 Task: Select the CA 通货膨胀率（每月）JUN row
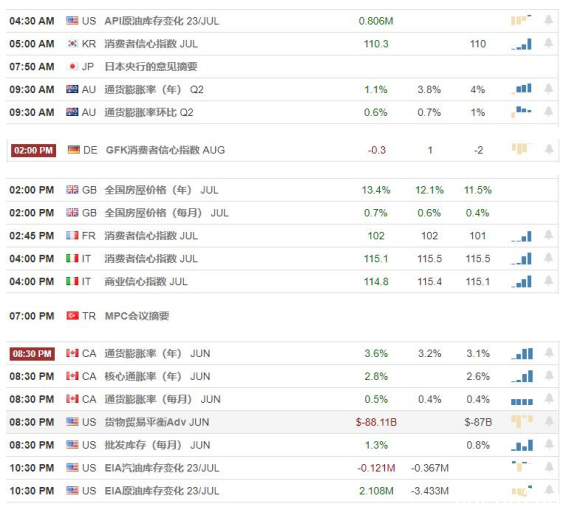[282, 399]
